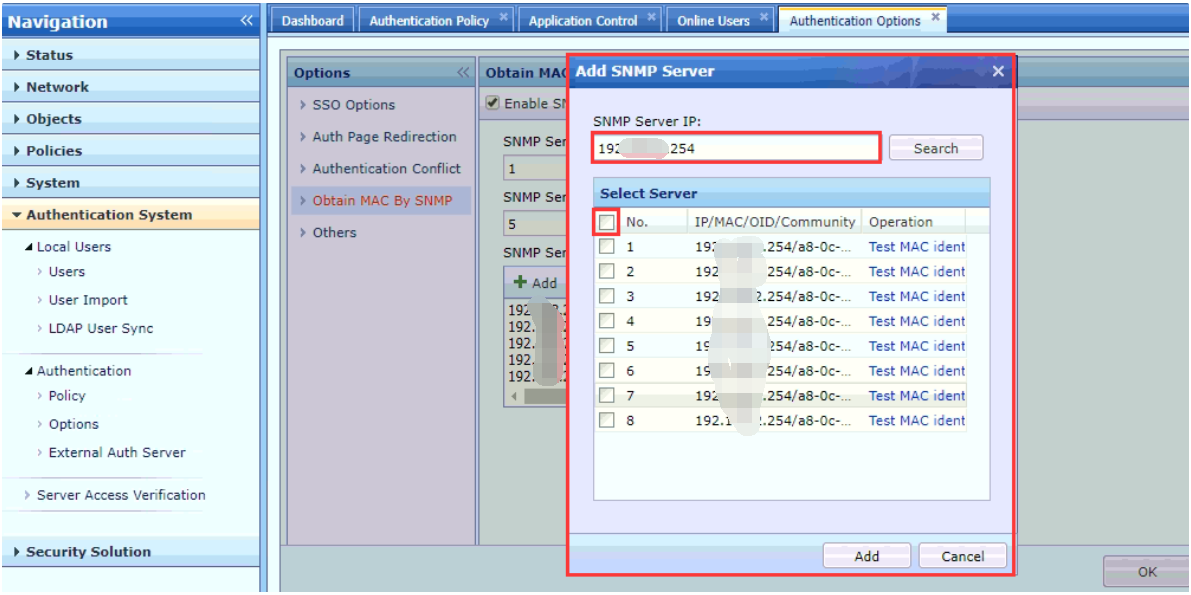The width and height of the screenshot is (1191, 595).
Task: Close the Authentication Options tab
Action: point(935,17)
